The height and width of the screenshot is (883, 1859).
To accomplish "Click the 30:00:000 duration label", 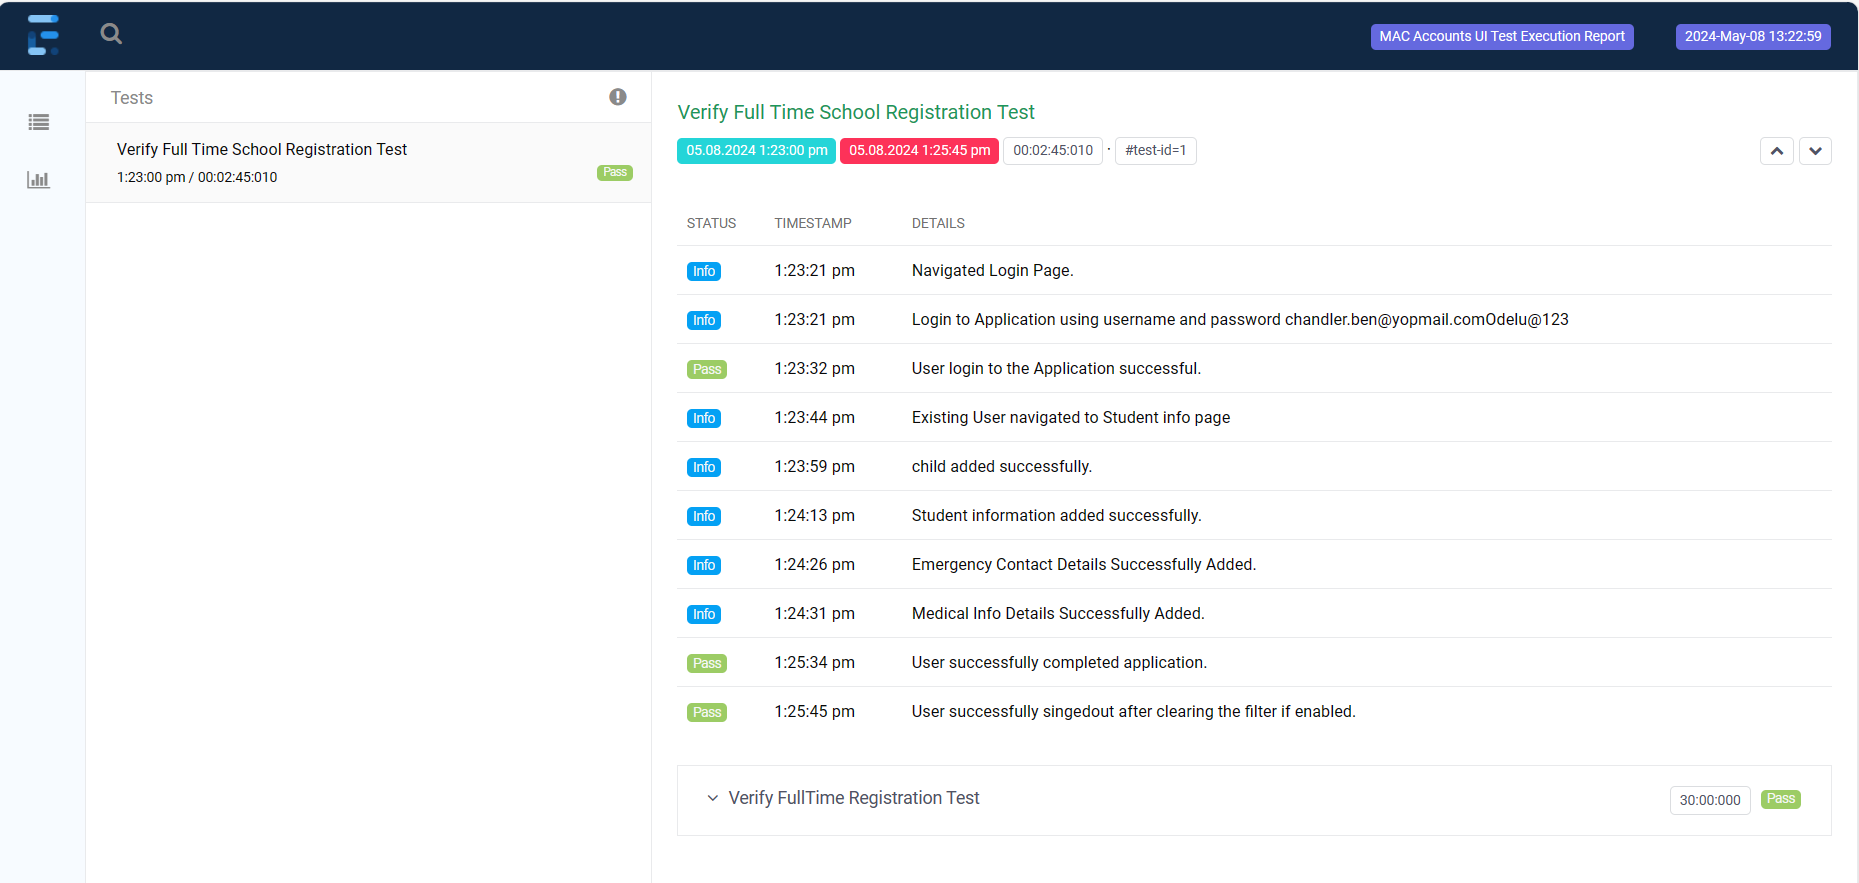I will 1710,800.
